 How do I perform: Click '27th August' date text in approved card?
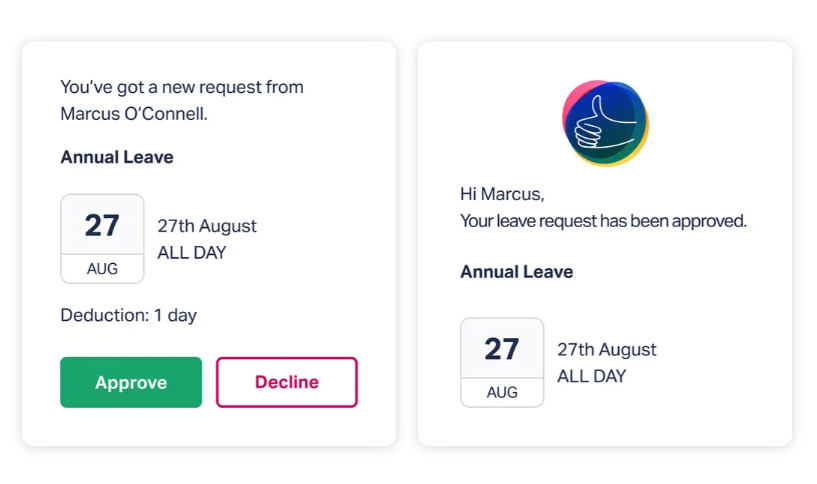606,349
